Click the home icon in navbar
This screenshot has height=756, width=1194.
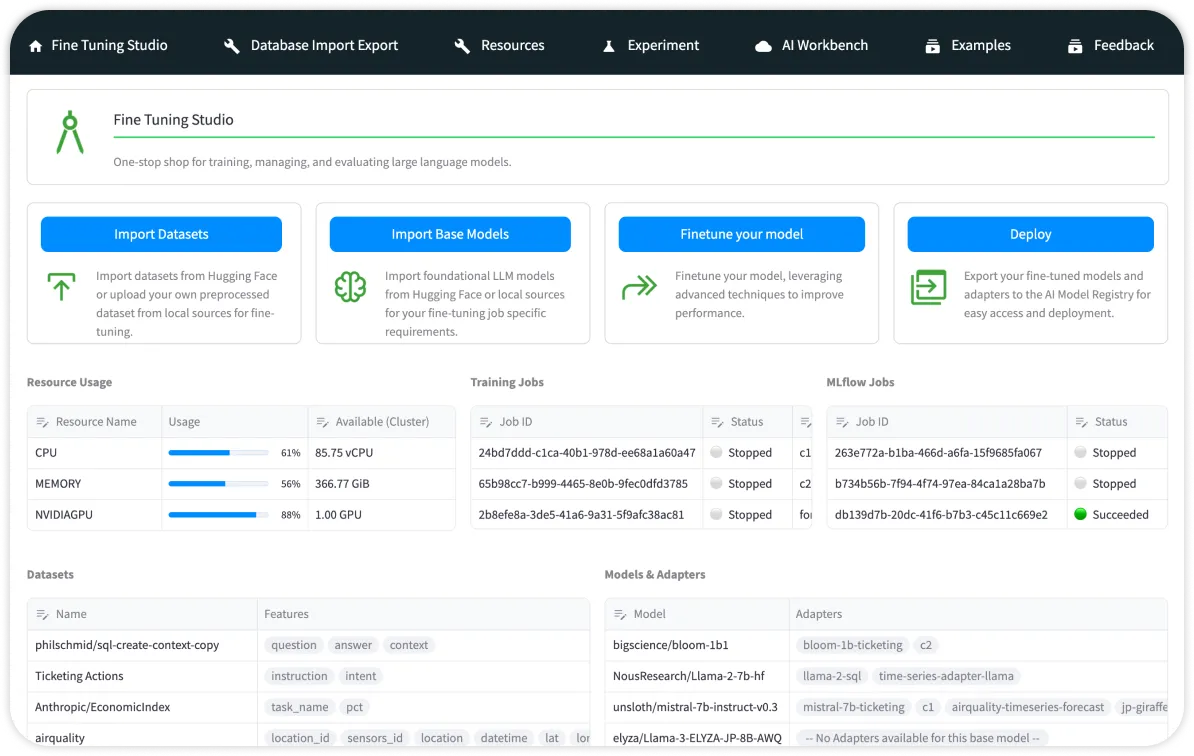35,46
